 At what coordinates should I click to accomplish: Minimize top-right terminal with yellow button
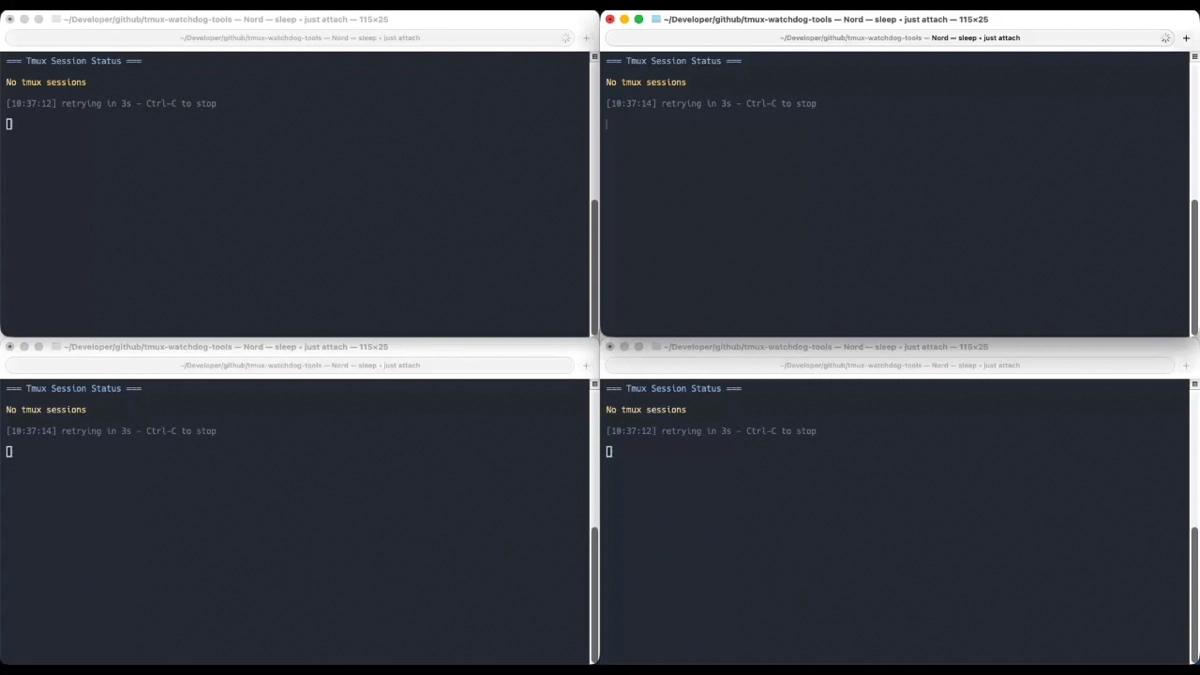(624, 19)
